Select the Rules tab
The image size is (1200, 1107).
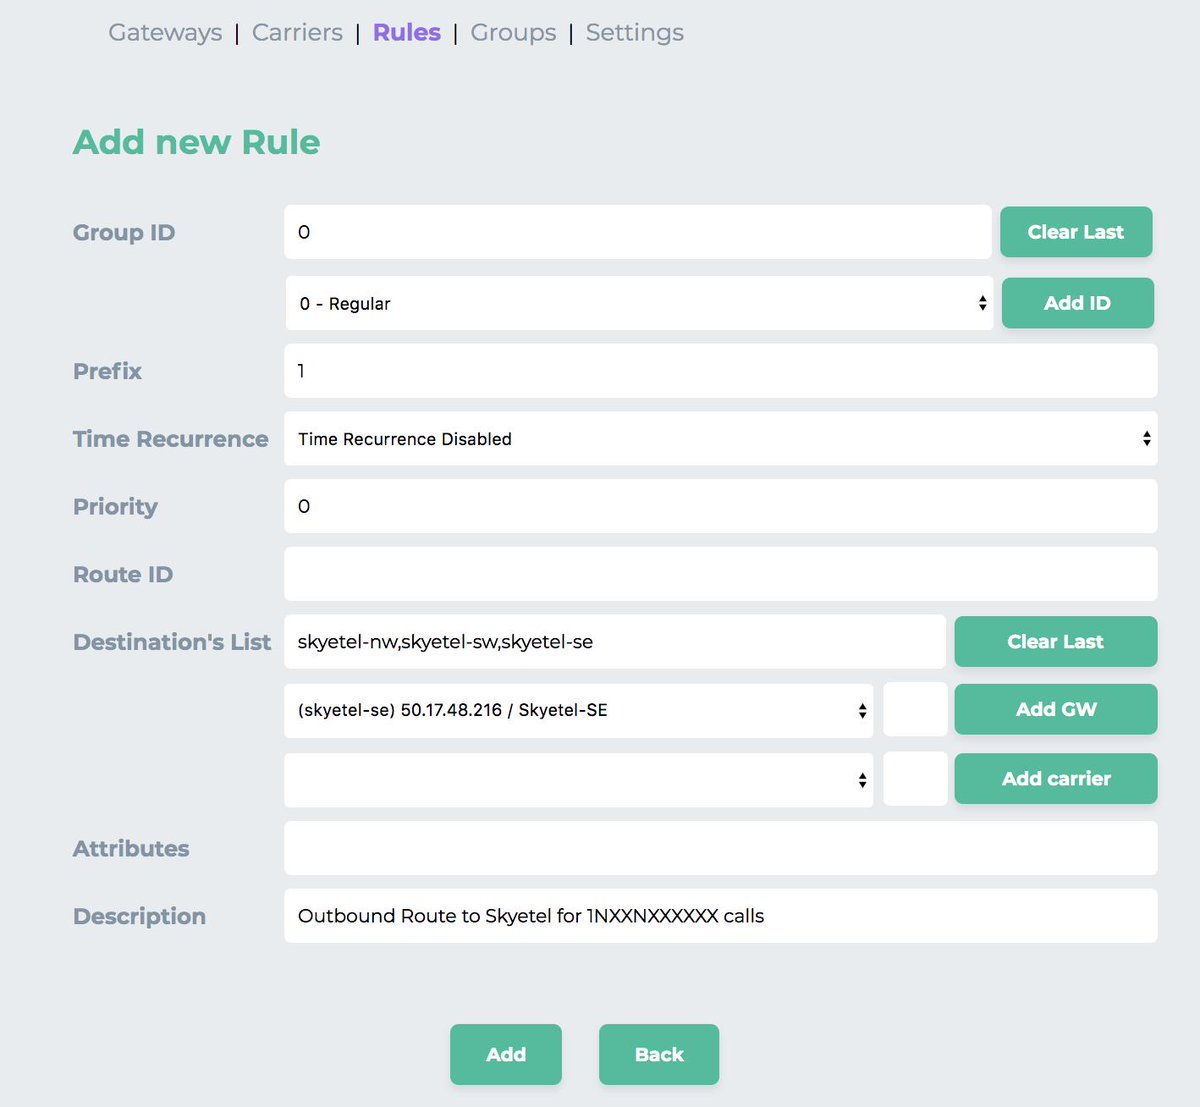pos(406,32)
